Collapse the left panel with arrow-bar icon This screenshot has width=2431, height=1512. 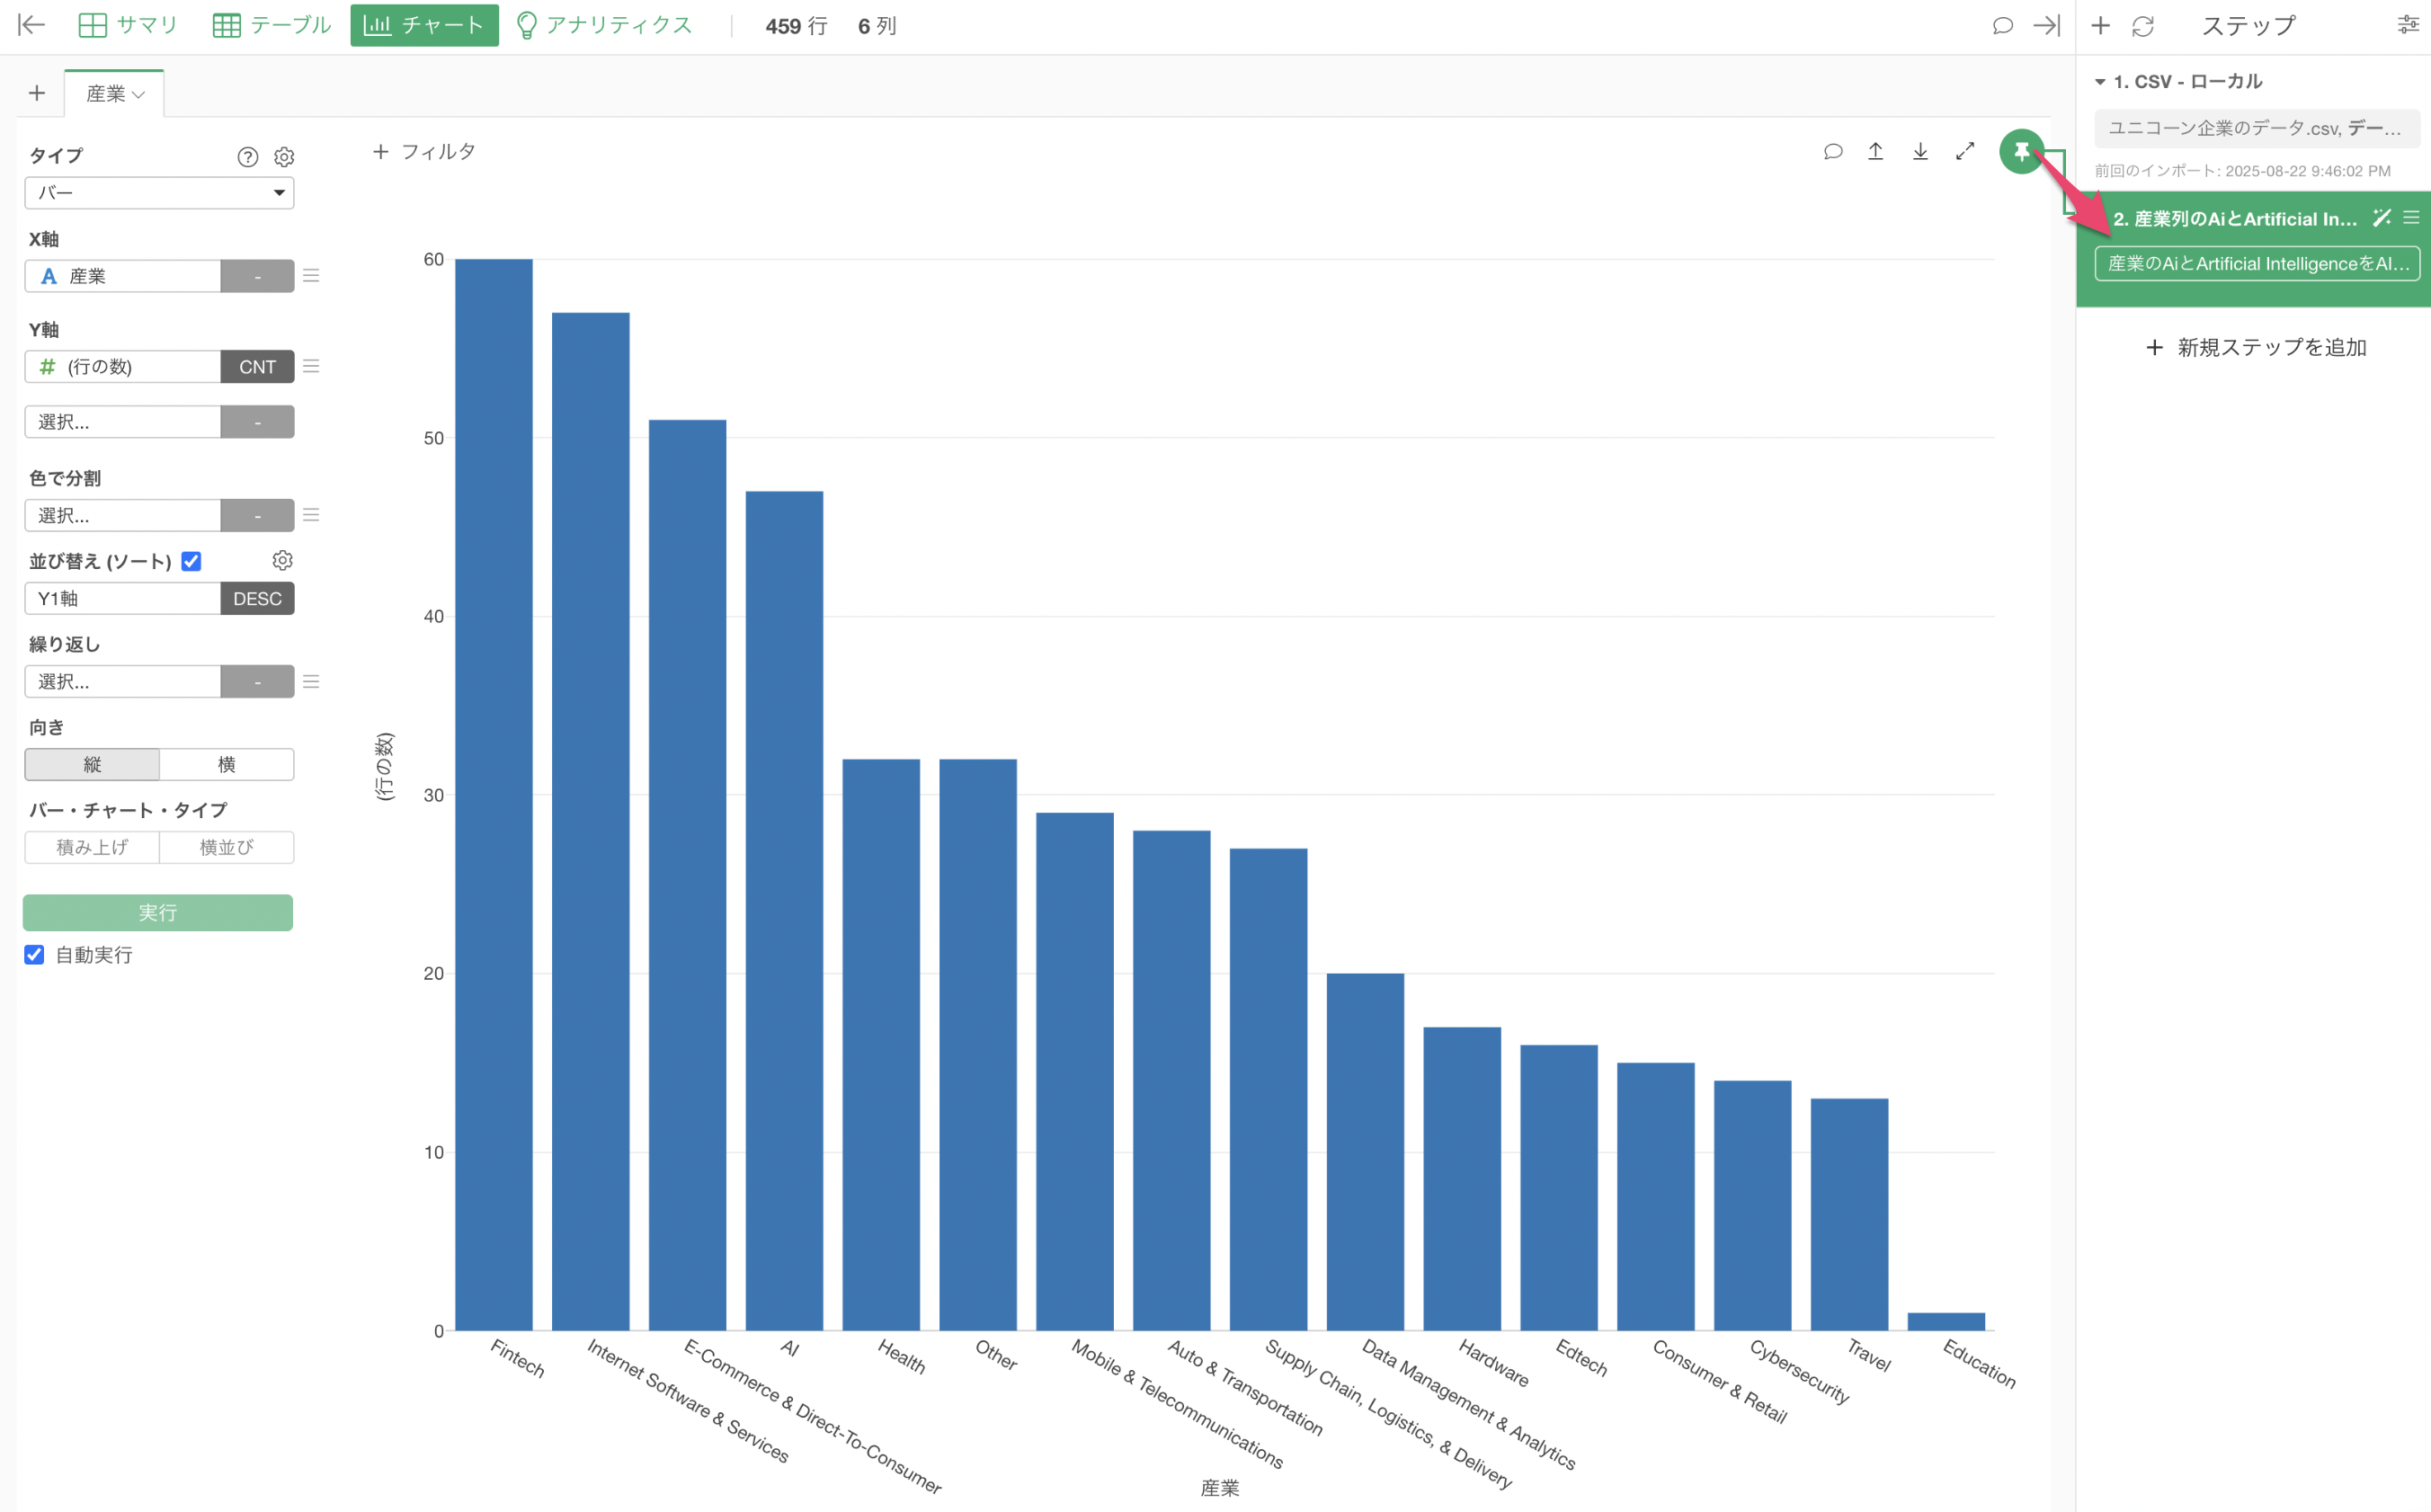(31, 25)
